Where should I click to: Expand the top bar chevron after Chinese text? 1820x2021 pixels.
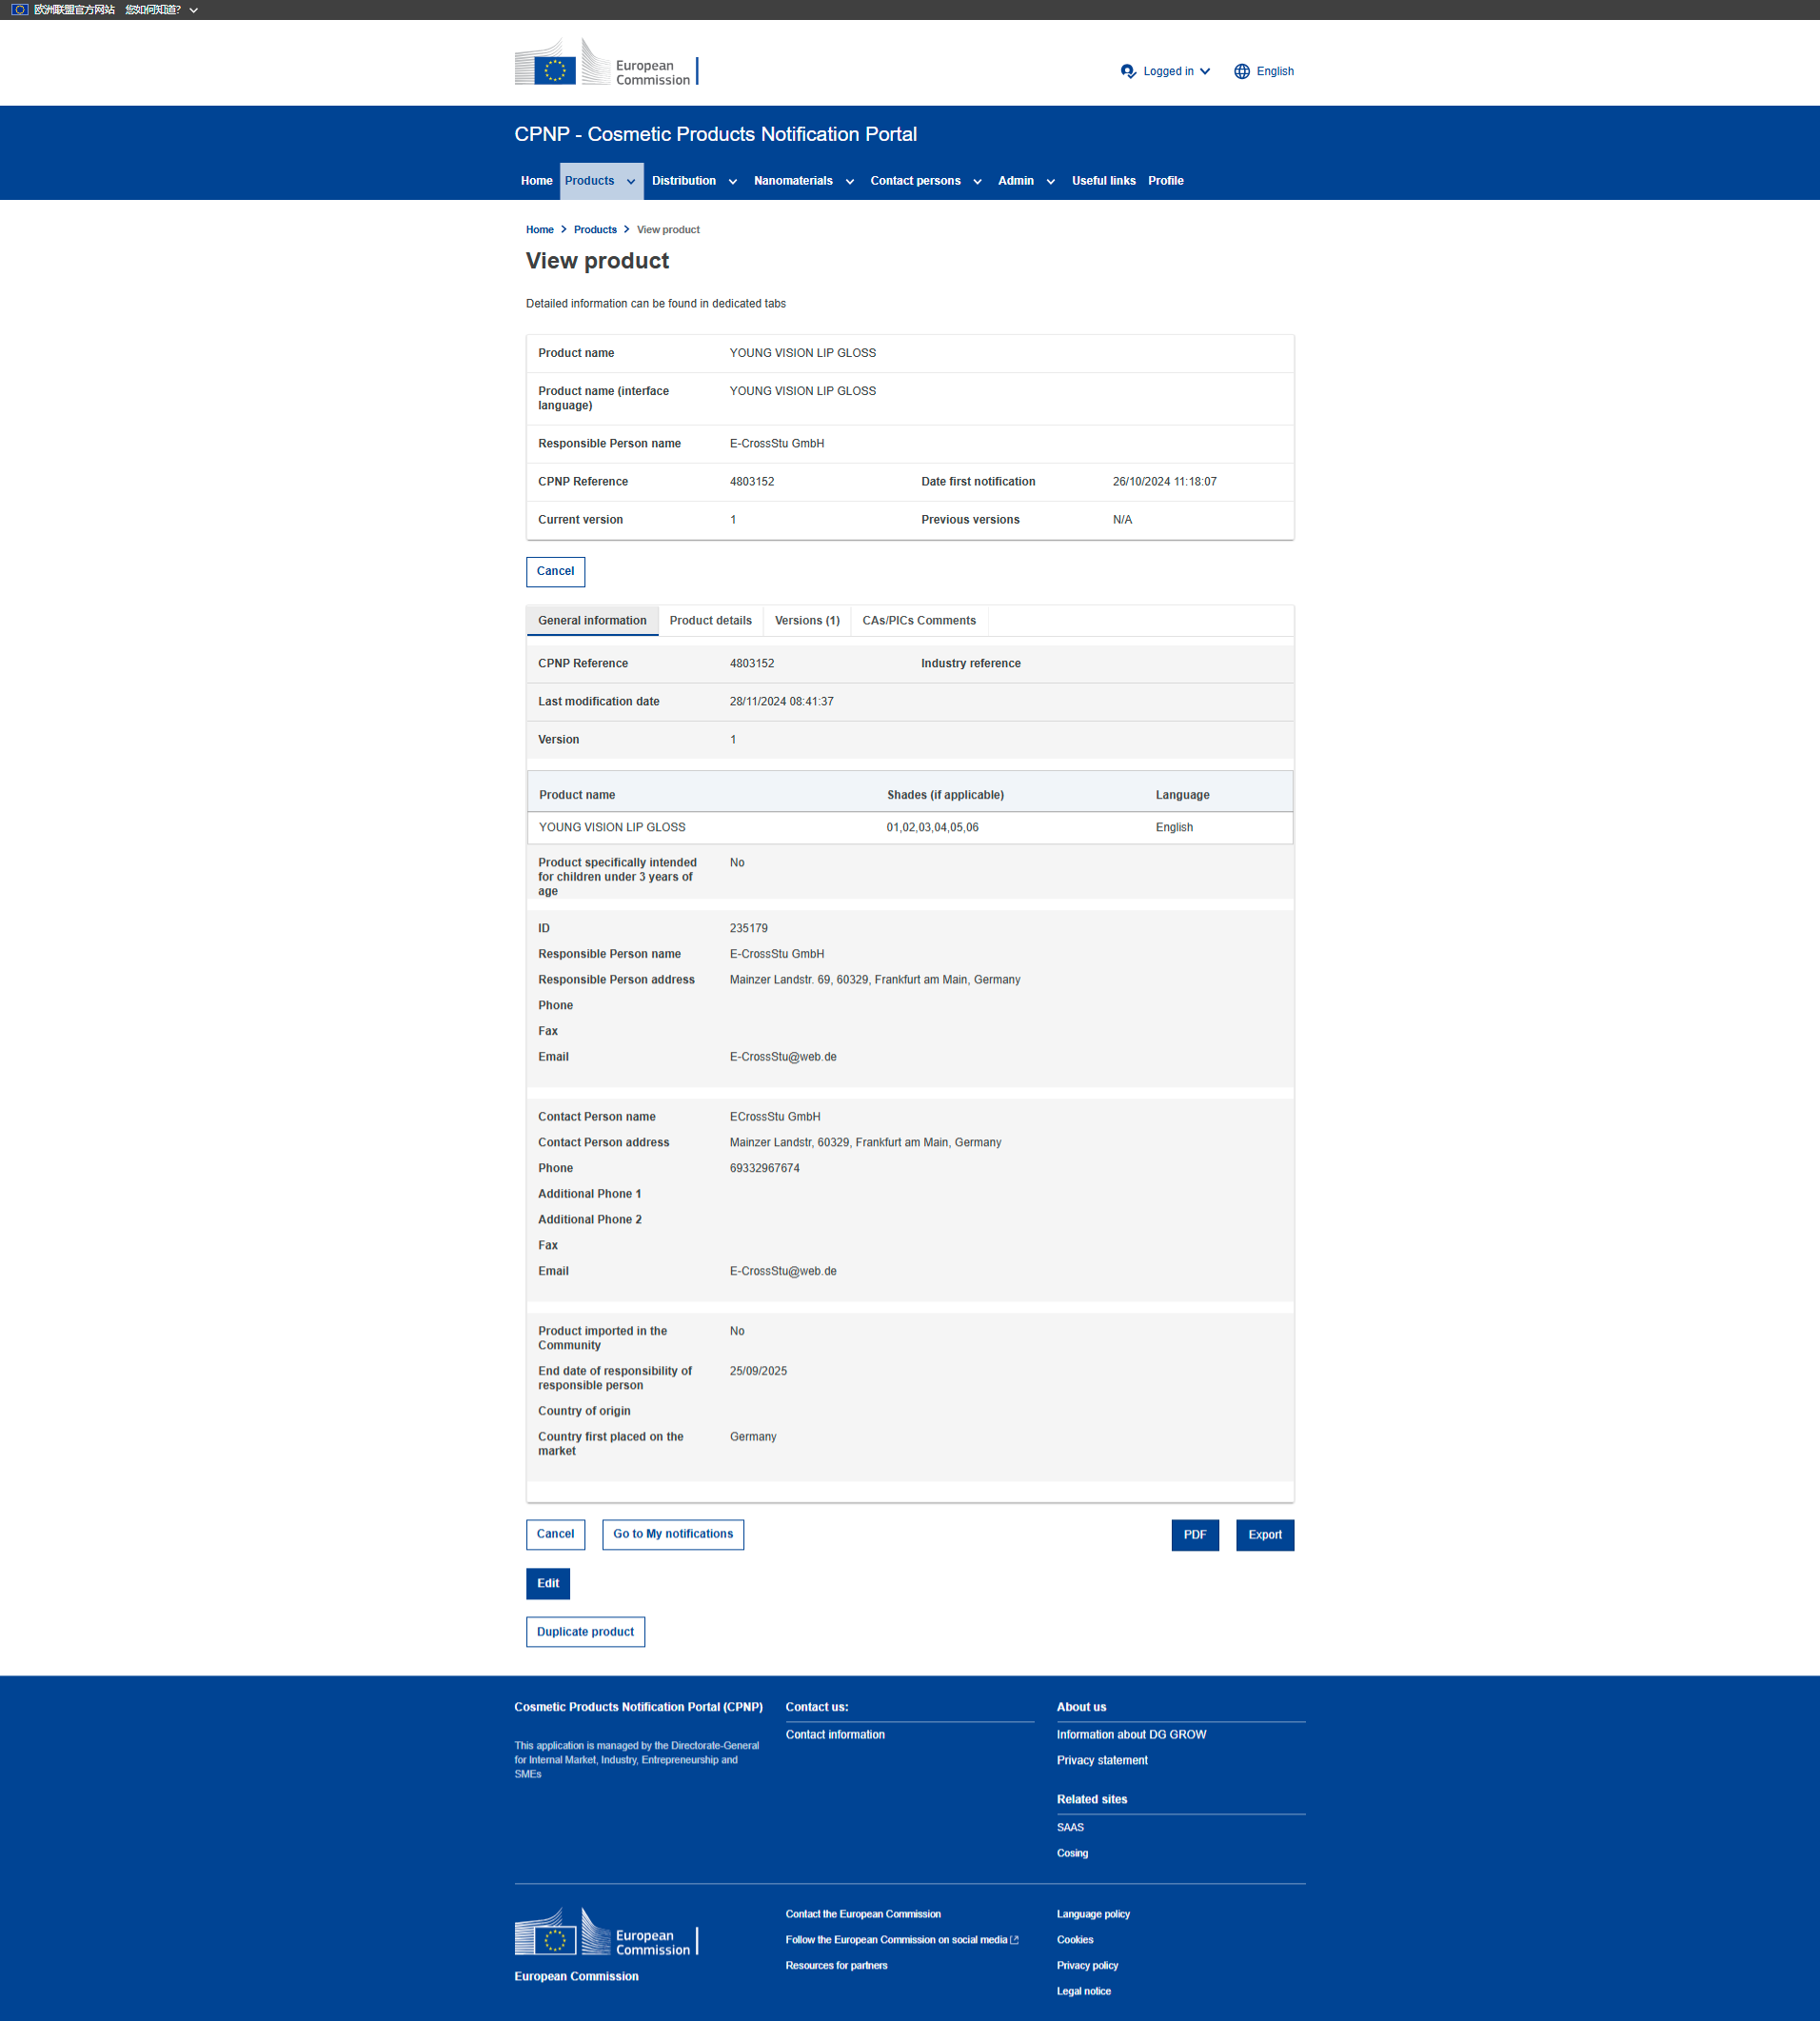point(194,10)
